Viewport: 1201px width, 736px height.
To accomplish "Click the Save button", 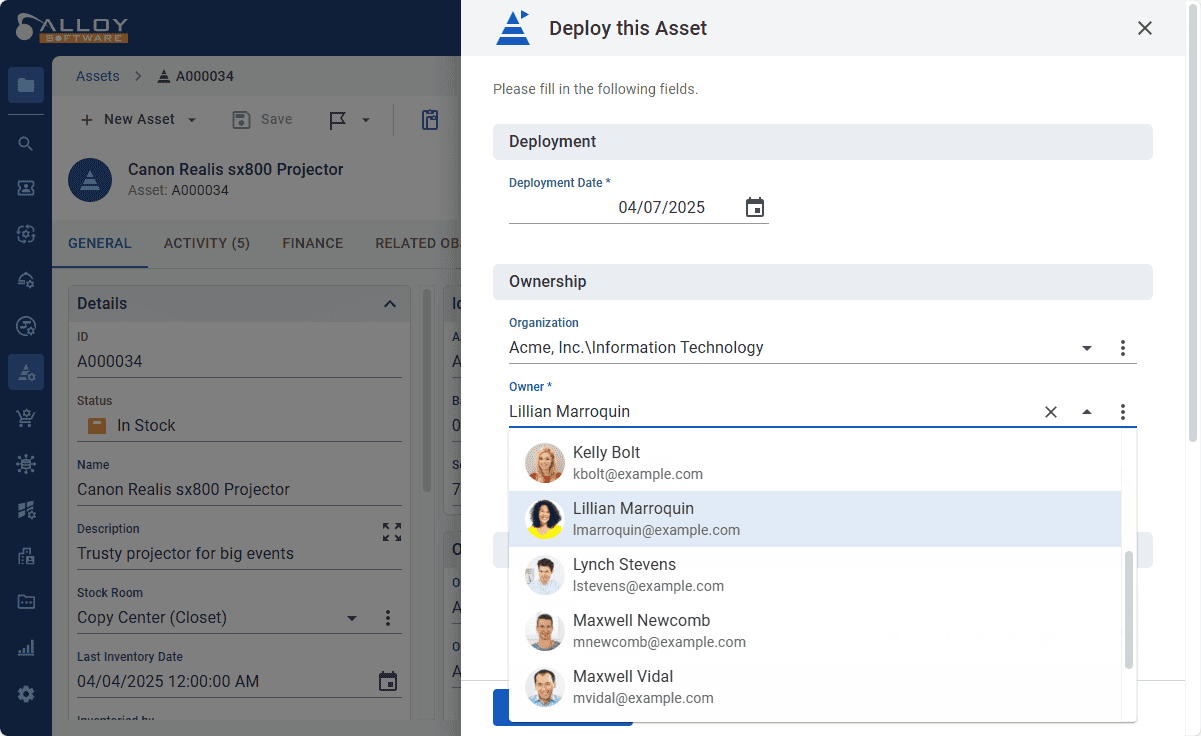I will tap(263, 119).
